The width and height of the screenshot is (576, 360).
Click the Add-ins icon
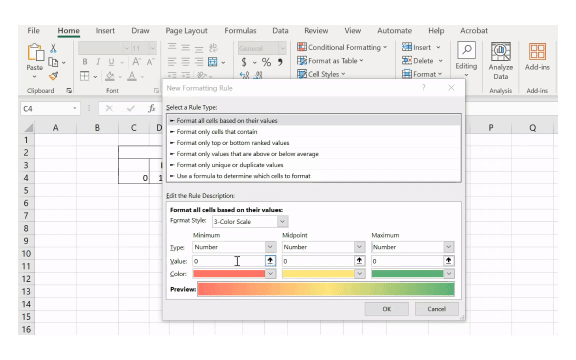[x=537, y=51]
